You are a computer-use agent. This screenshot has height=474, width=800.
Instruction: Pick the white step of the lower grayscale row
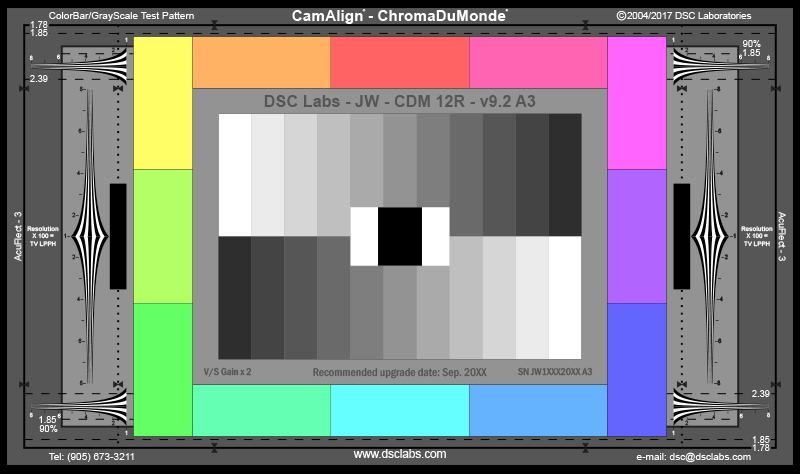click(x=565, y=297)
